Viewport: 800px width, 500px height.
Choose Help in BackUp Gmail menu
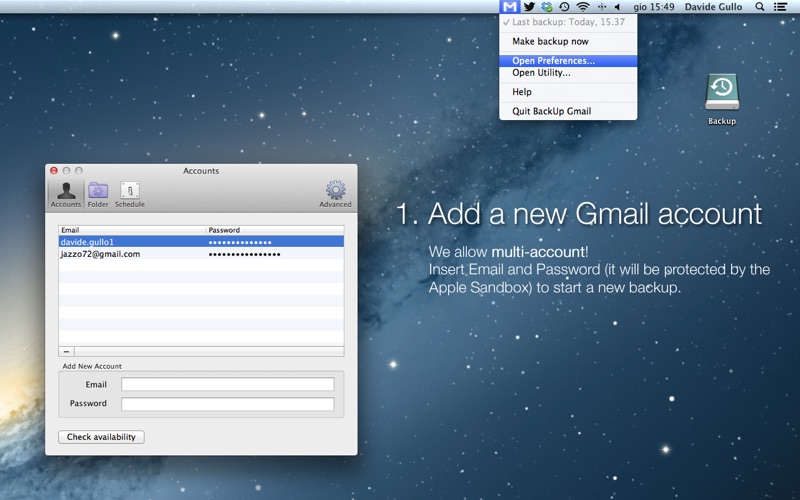pos(568,92)
